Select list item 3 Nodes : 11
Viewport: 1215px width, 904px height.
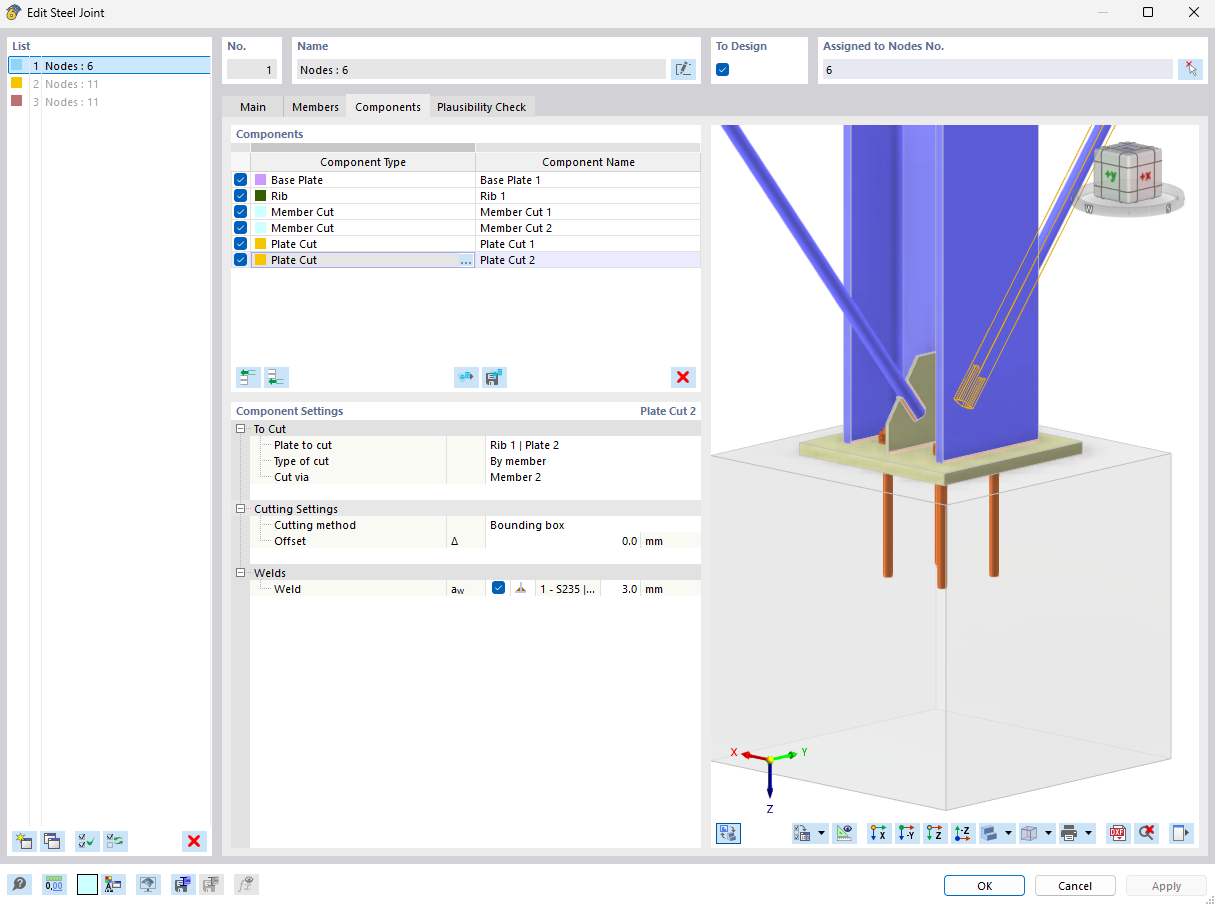[x=109, y=102]
